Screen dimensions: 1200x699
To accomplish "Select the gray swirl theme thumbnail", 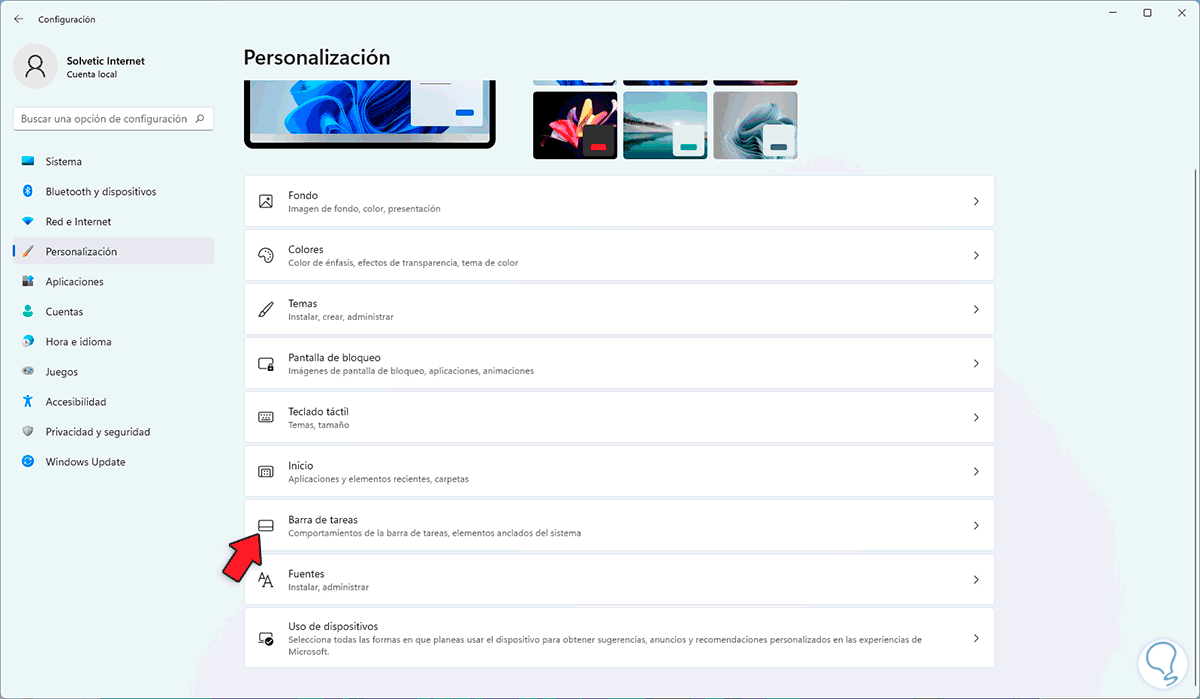I will click(x=755, y=125).
